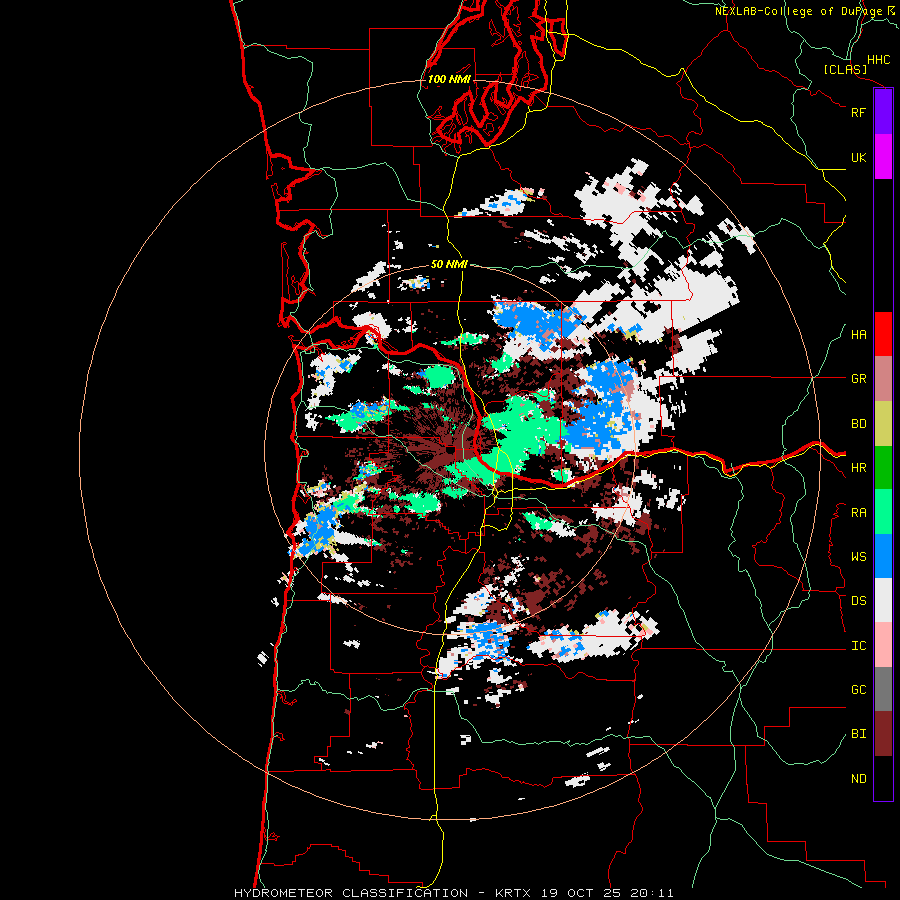The height and width of the screenshot is (900, 900).
Task: Click the BI legend label
Action: tap(858, 734)
